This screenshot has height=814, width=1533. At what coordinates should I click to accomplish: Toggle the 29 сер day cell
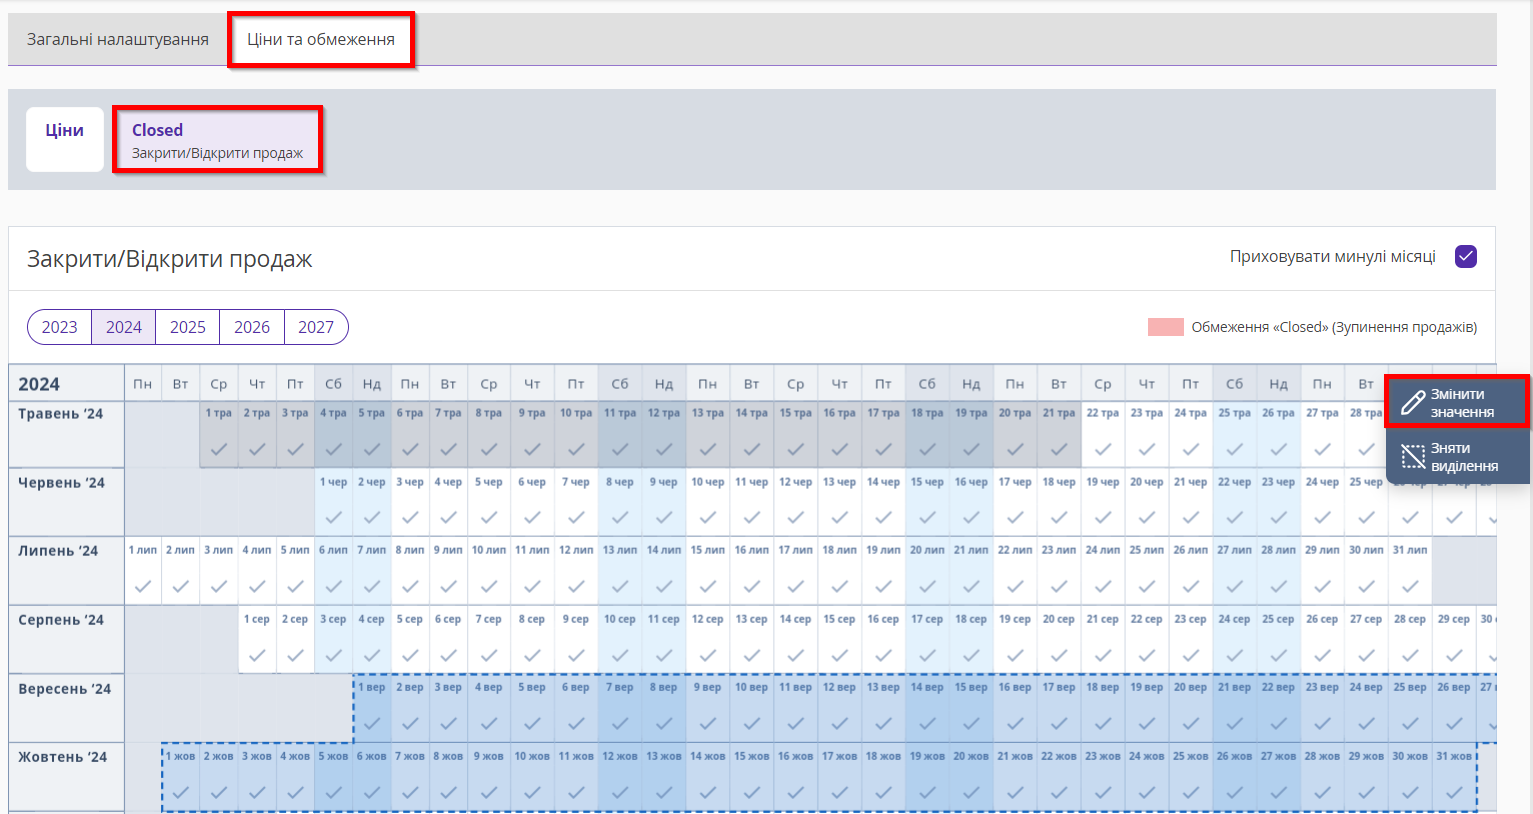point(1454,640)
